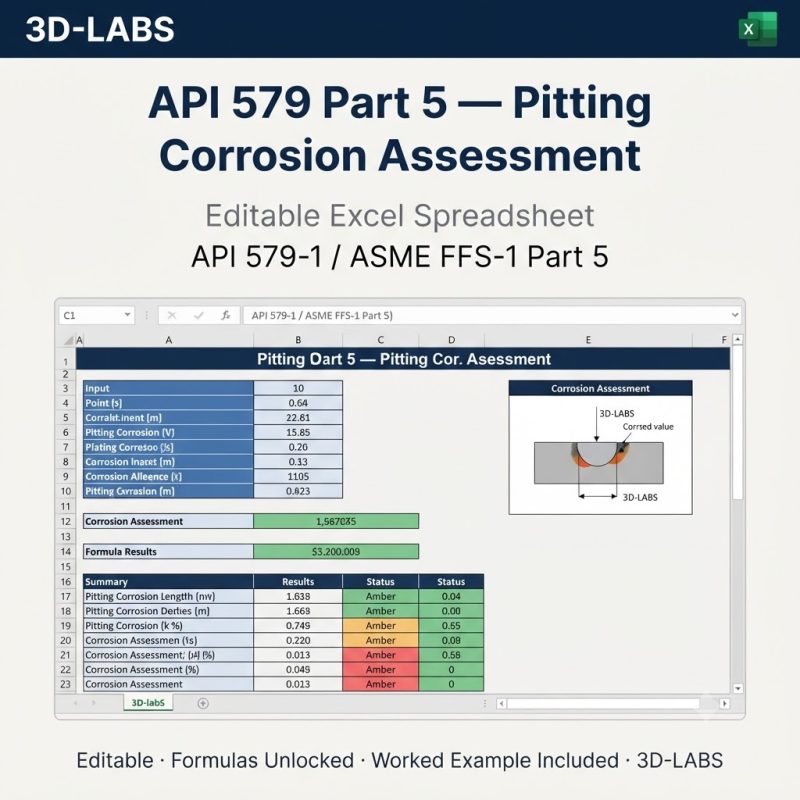The width and height of the screenshot is (800, 800).
Task: Click the cell with value 1105
Action: [x=298, y=477]
